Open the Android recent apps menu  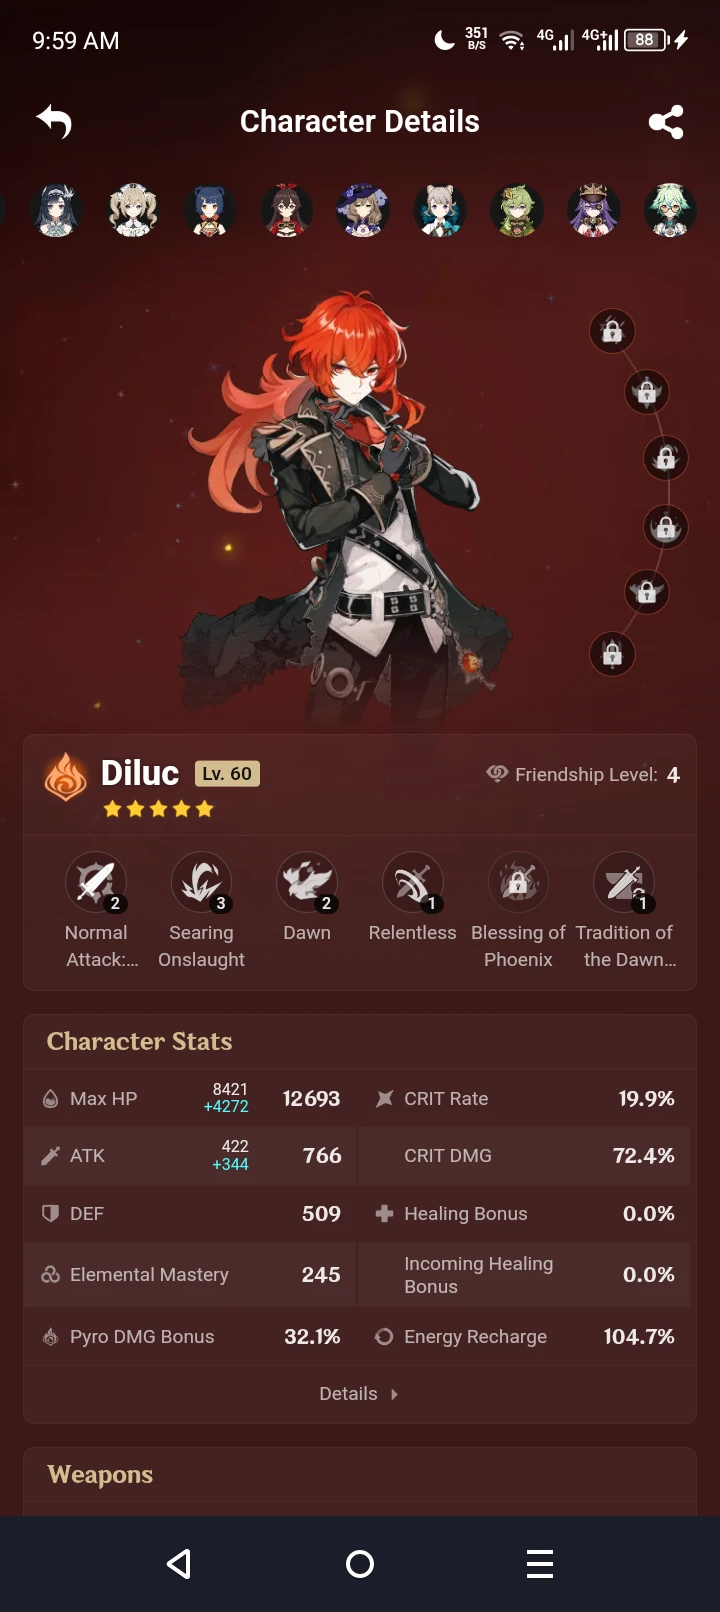coord(540,1564)
